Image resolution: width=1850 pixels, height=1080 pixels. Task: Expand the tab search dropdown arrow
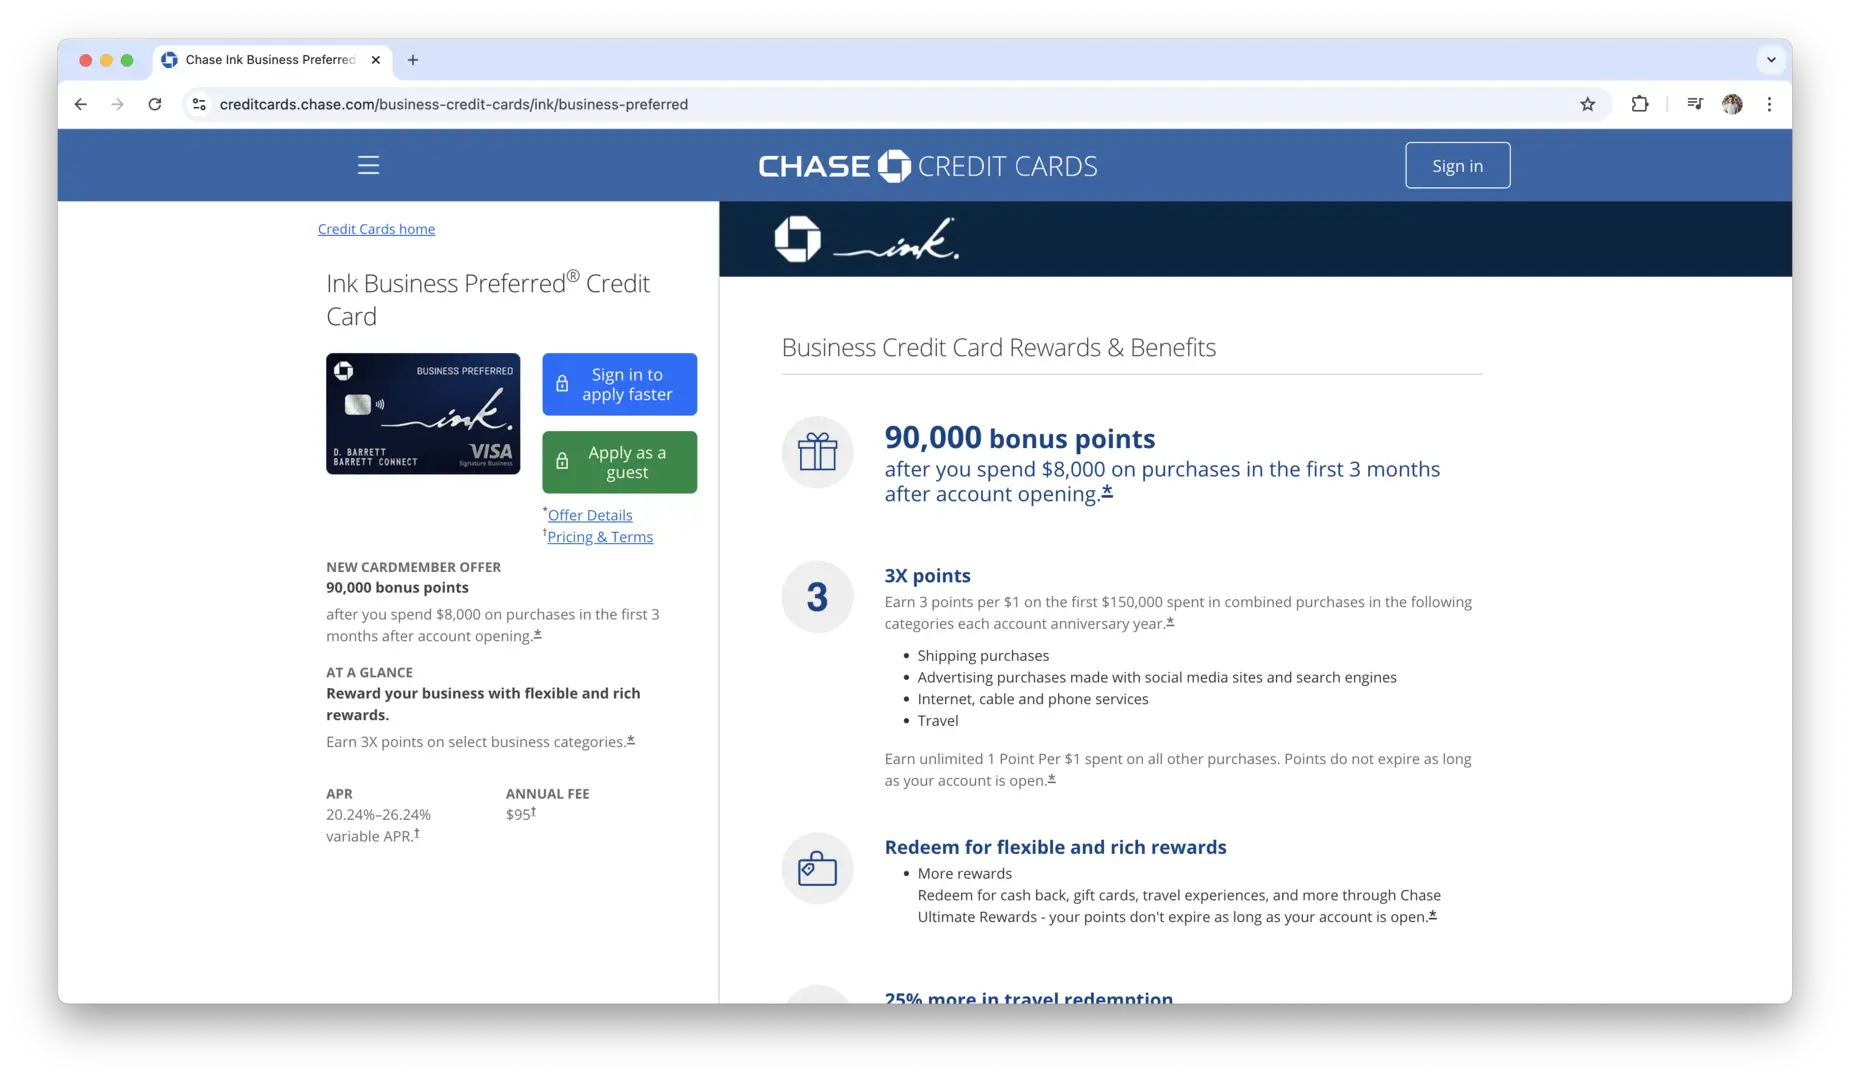[x=1771, y=60]
